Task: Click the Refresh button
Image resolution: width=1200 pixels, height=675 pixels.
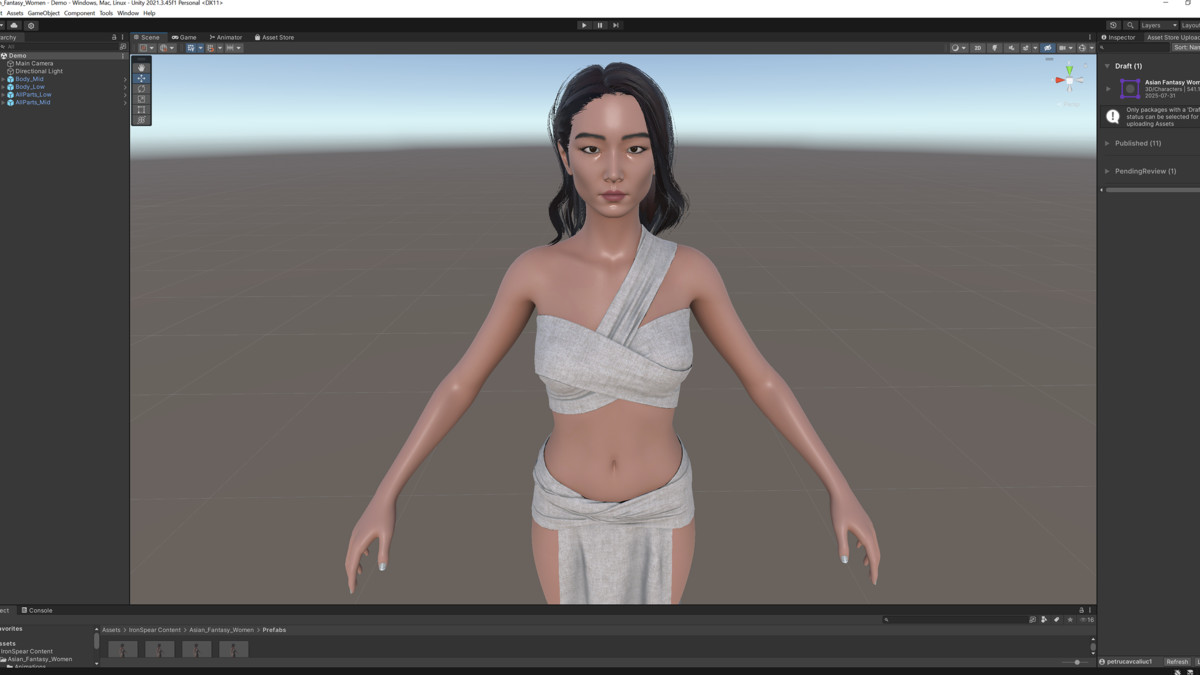Action: pos(1177,662)
